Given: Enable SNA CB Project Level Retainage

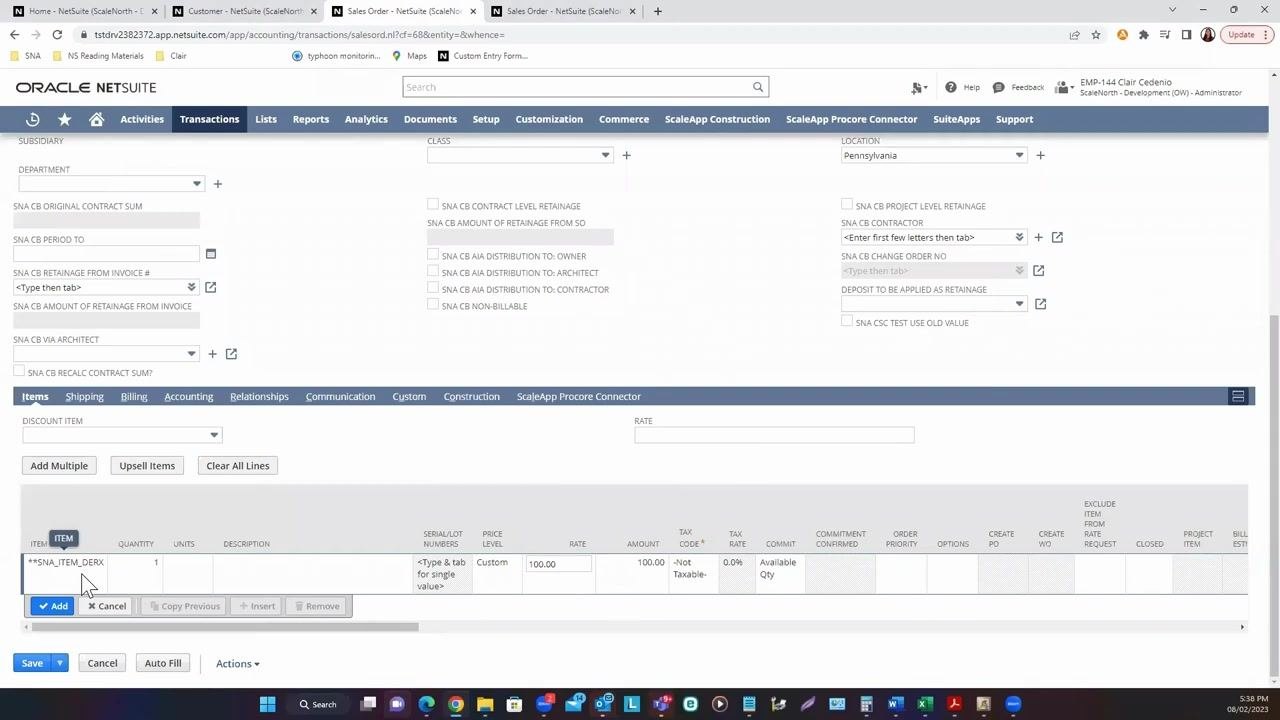Looking at the screenshot, I should point(847,205).
